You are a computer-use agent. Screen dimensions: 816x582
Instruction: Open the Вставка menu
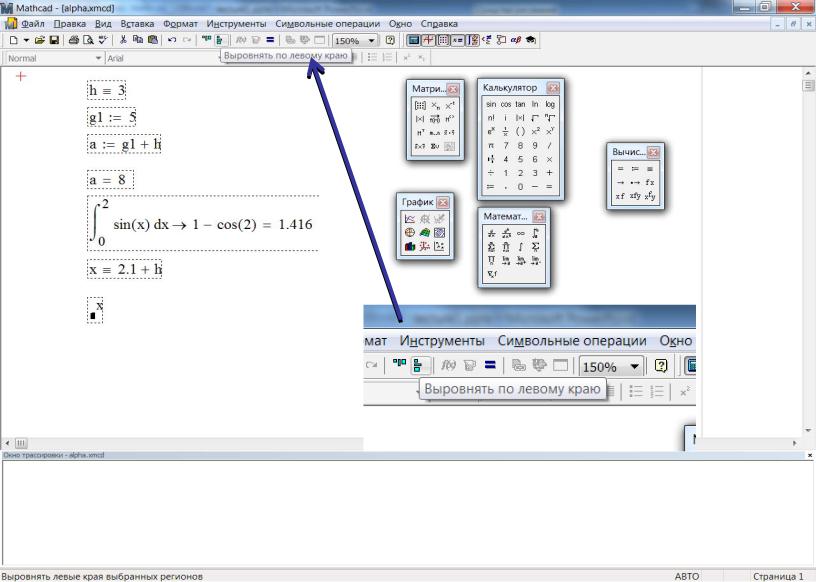(137, 24)
